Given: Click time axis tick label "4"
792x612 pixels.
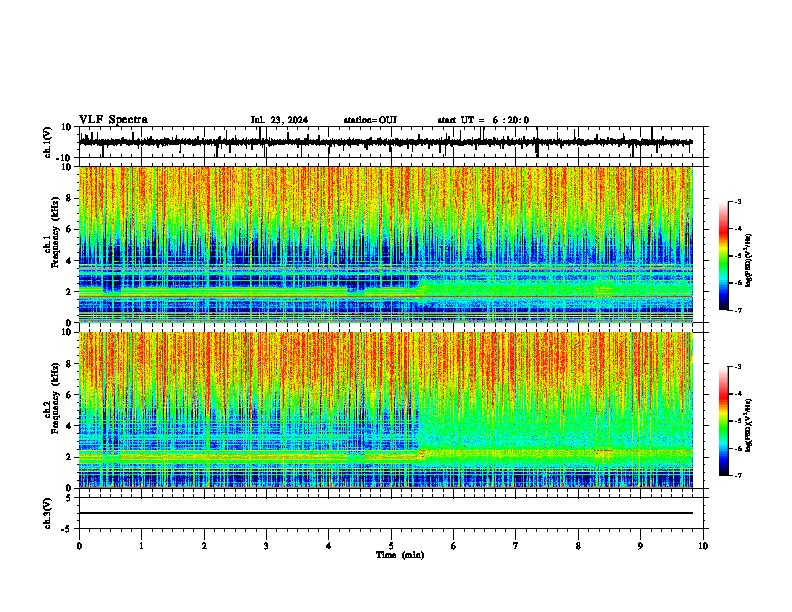Looking at the screenshot, I should 329,546.
